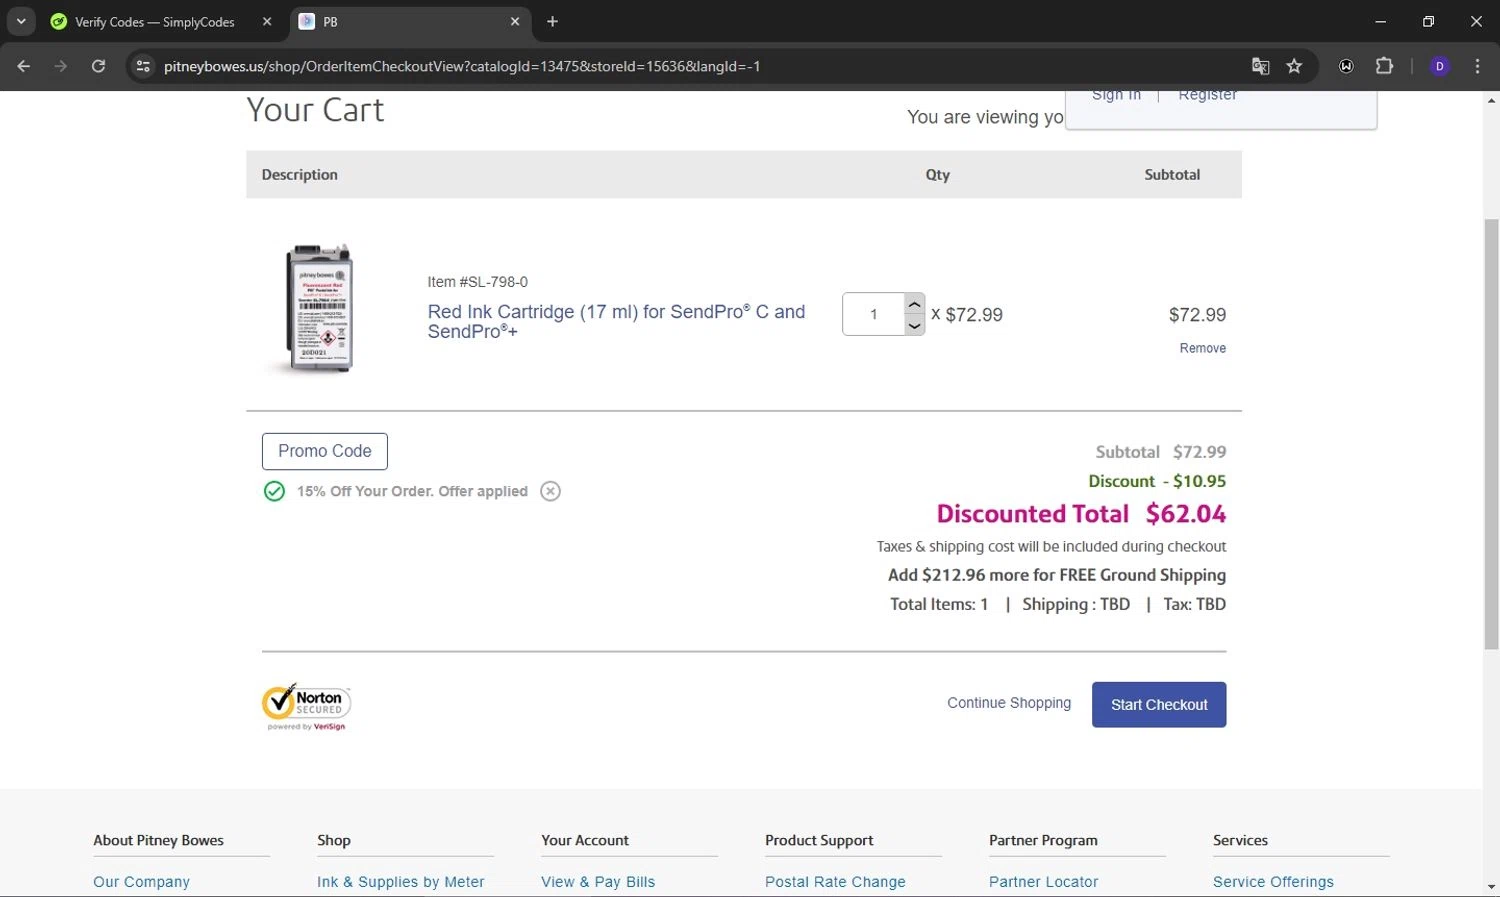Open the tab search dropdown arrow

(x=21, y=21)
